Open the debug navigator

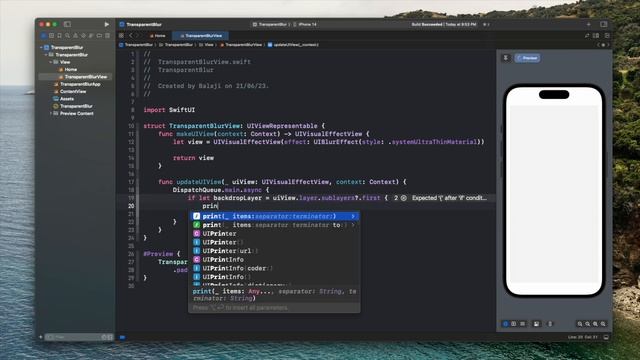point(91,36)
